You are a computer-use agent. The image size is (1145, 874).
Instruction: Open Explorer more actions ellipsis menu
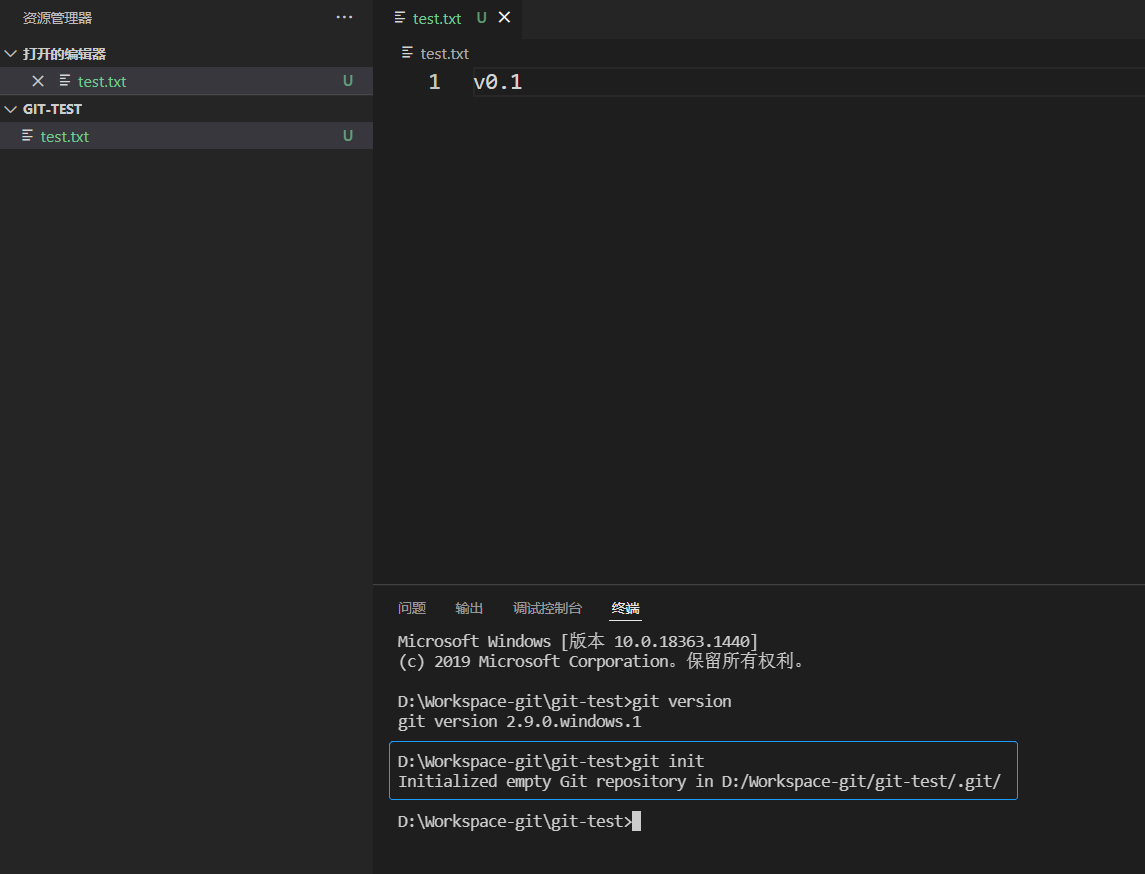tap(344, 18)
